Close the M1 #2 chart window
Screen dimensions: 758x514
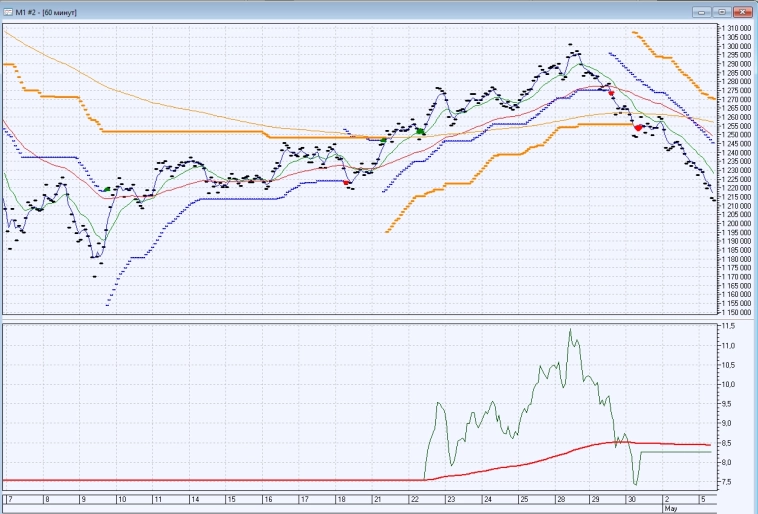click(744, 10)
